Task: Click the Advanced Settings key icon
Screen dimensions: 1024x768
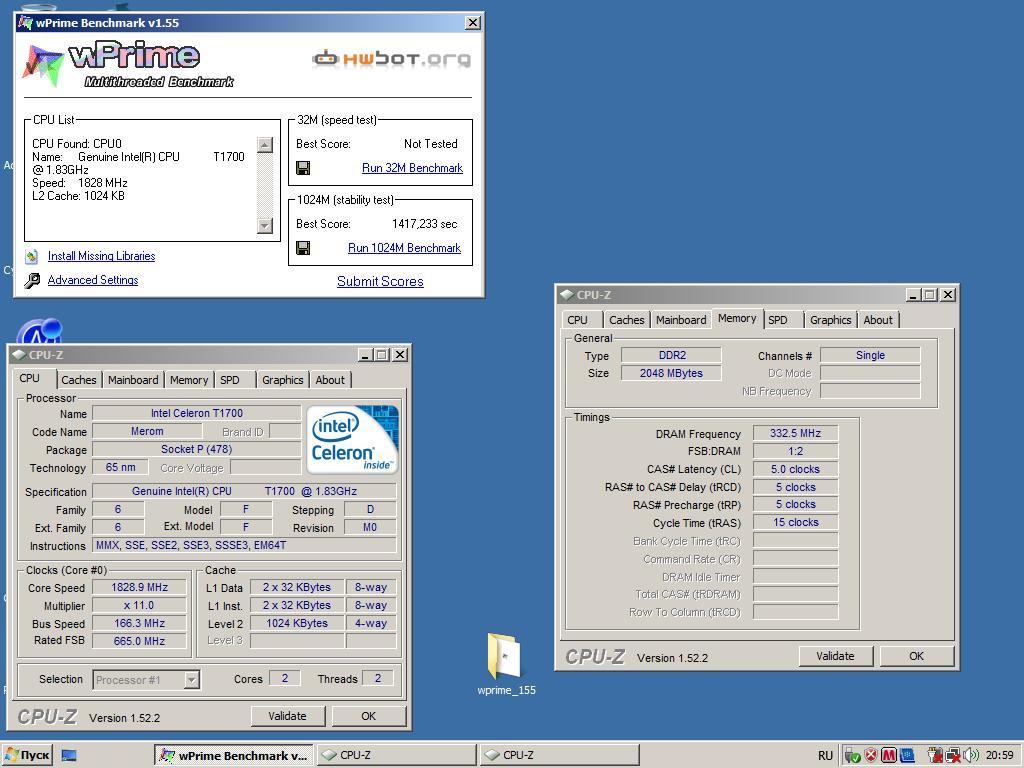Action: click(x=31, y=281)
